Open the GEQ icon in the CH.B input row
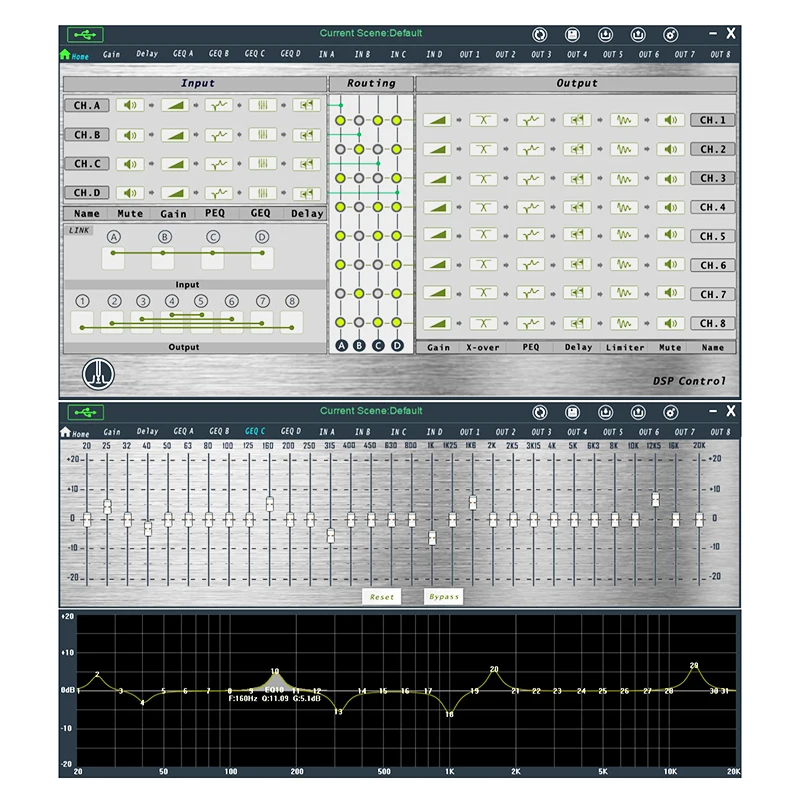The width and height of the screenshot is (800, 800). tap(262, 135)
